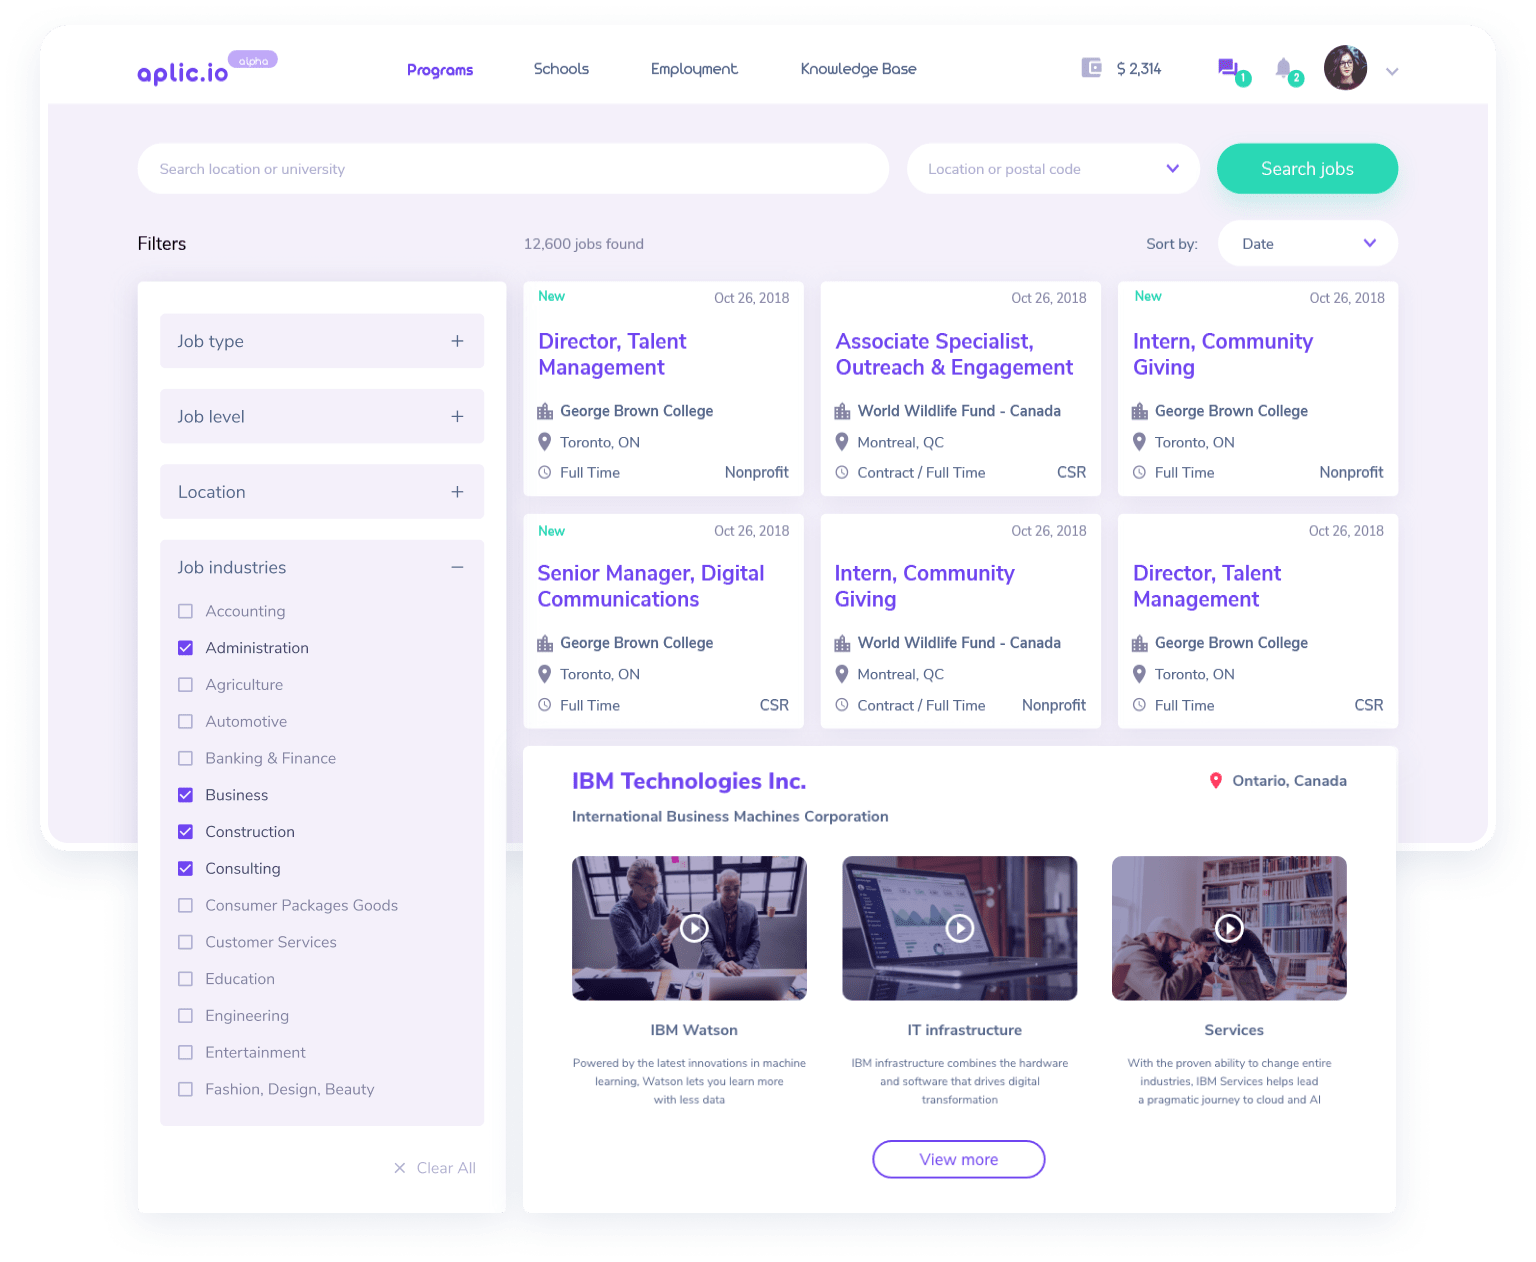Open Senior Manager, Digital Communications job
1536x1262 pixels.
point(651,586)
